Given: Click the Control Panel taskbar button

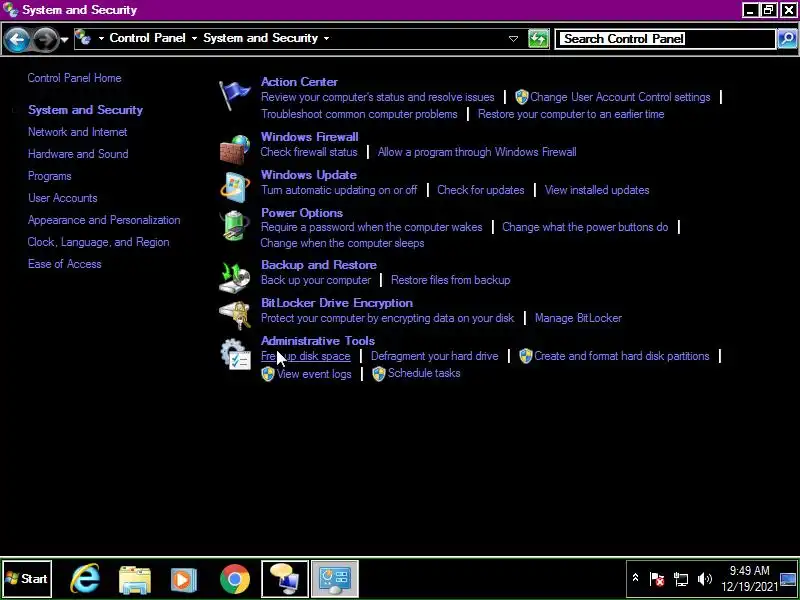Looking at the screenshot, I should click(x=335, y=579).
